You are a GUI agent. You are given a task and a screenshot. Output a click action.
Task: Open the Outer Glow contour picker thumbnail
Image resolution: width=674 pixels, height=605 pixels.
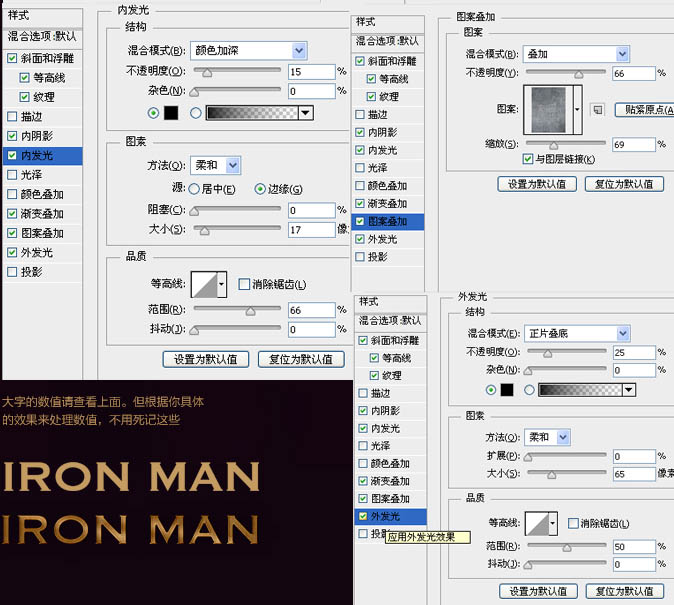(x=537, y=523)
